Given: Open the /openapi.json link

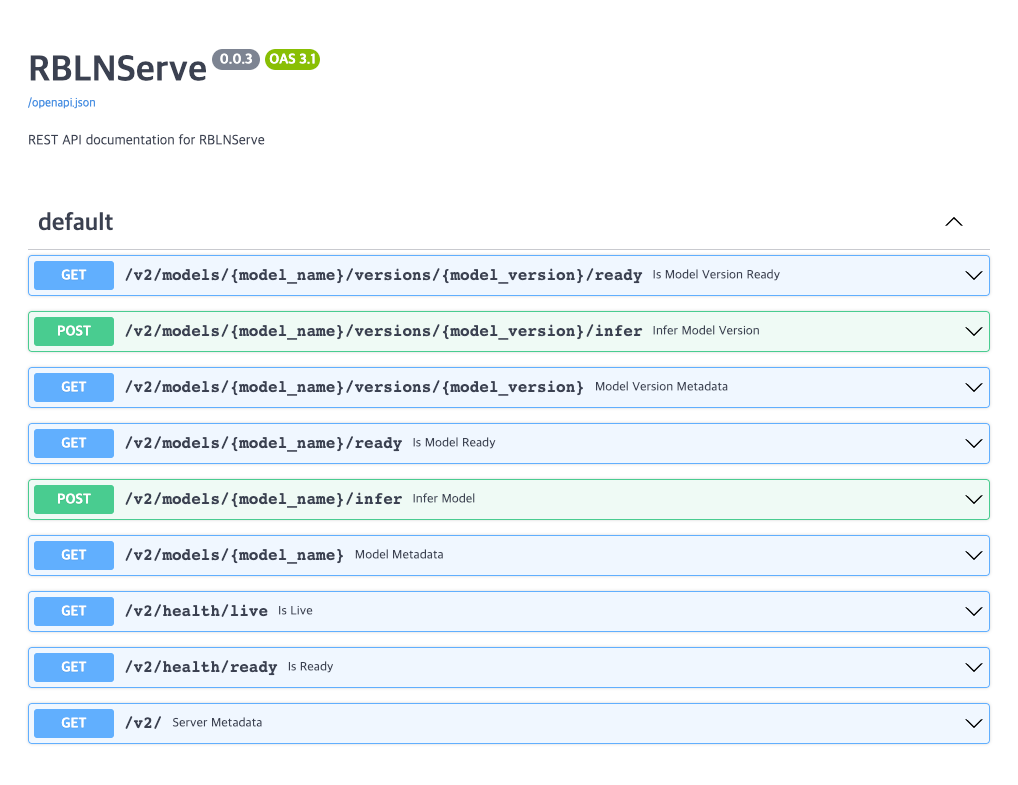Looking at the screenshot, I should [x=62, y=103].
